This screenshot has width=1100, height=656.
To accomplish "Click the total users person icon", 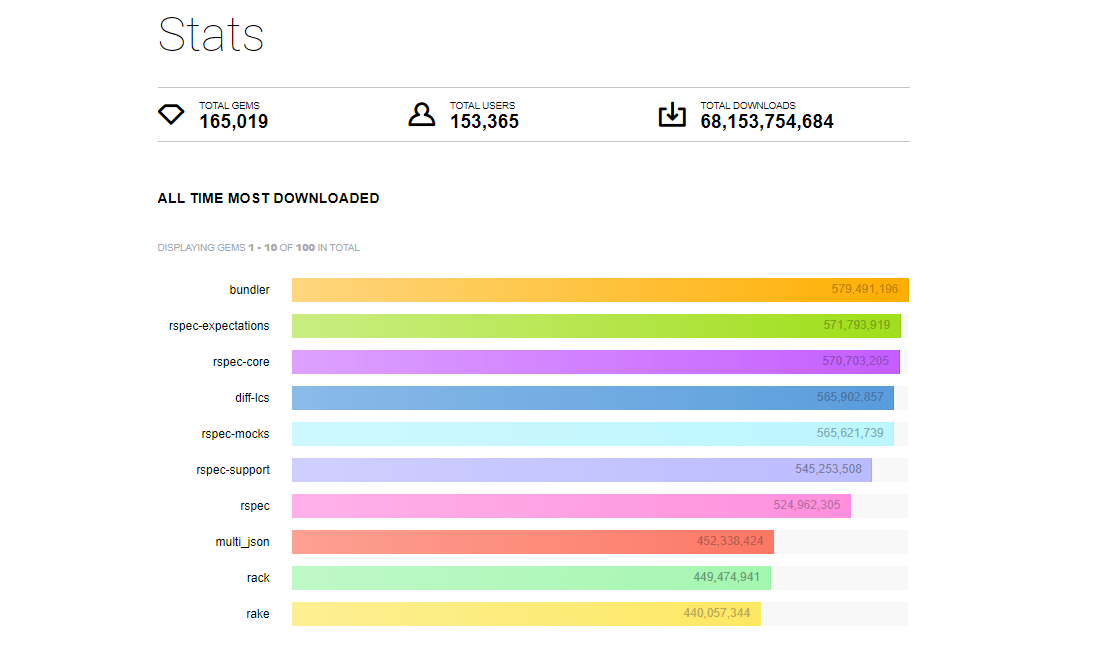I will click(422, 114).
